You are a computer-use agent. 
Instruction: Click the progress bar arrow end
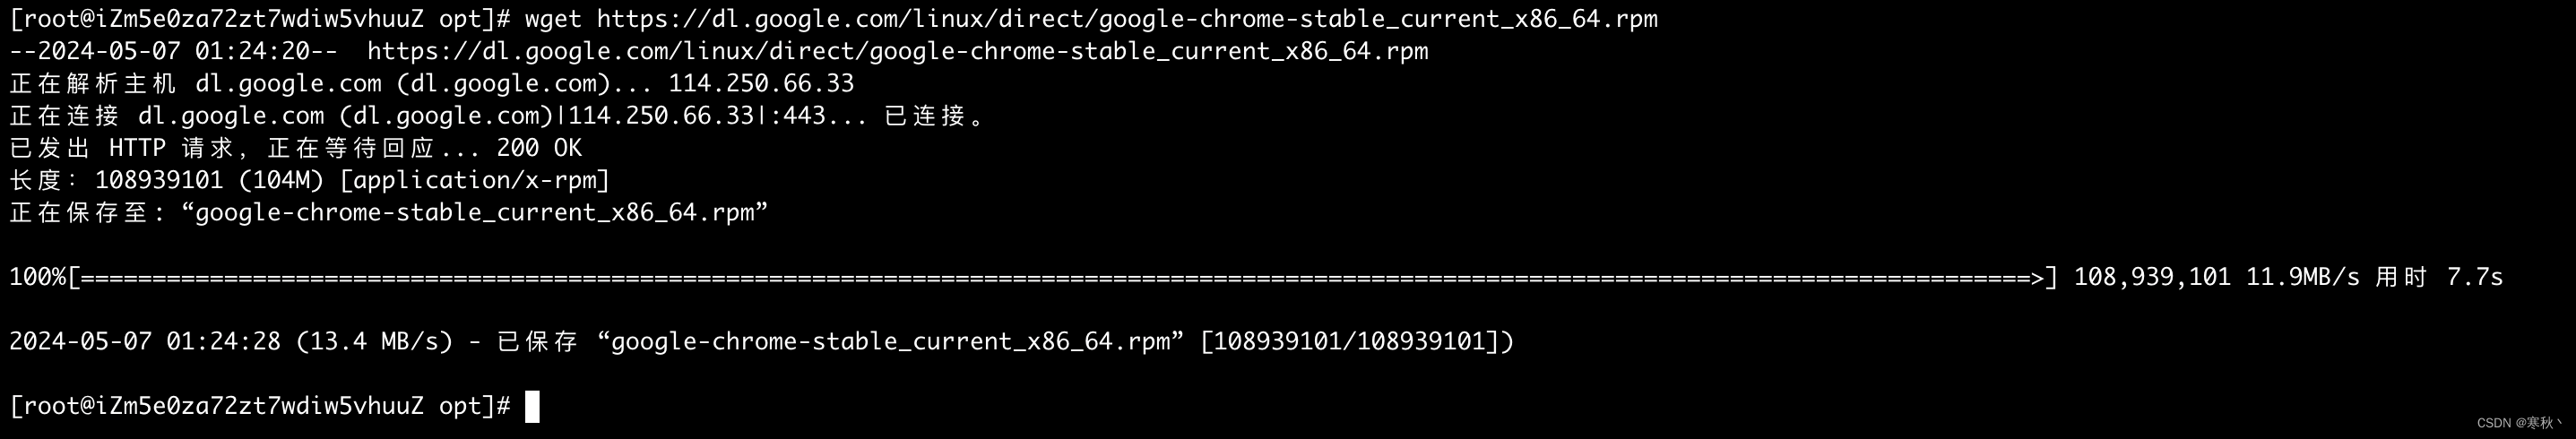click(x=2036, y=277)
